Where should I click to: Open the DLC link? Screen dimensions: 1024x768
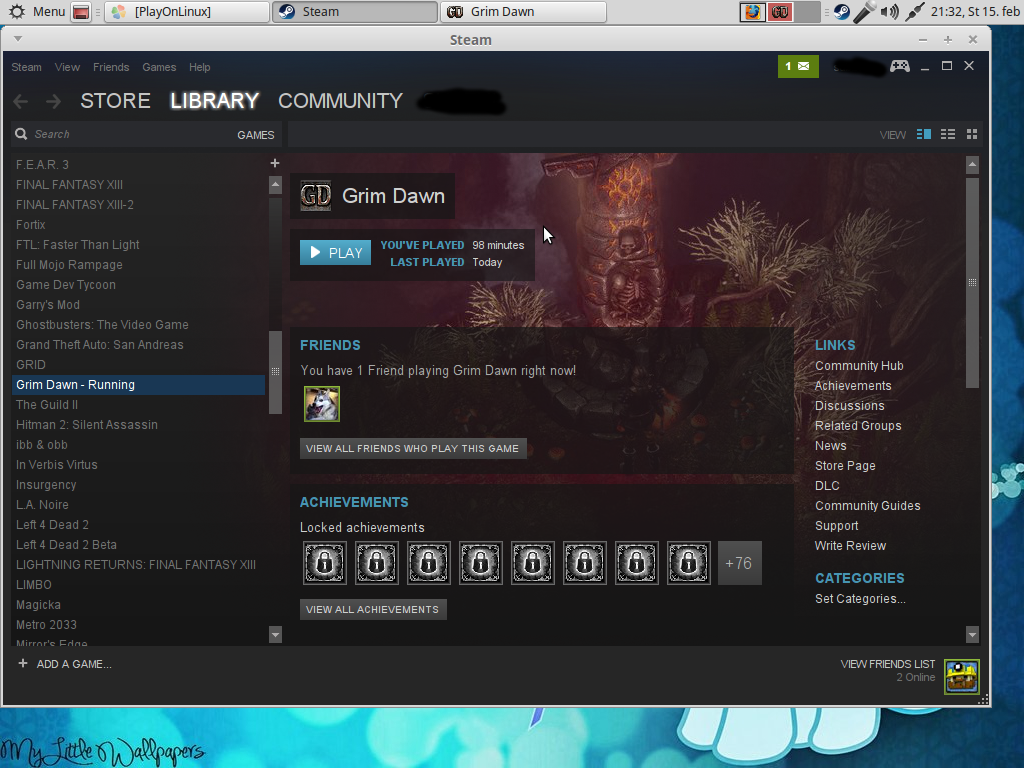tap(827, 486)
